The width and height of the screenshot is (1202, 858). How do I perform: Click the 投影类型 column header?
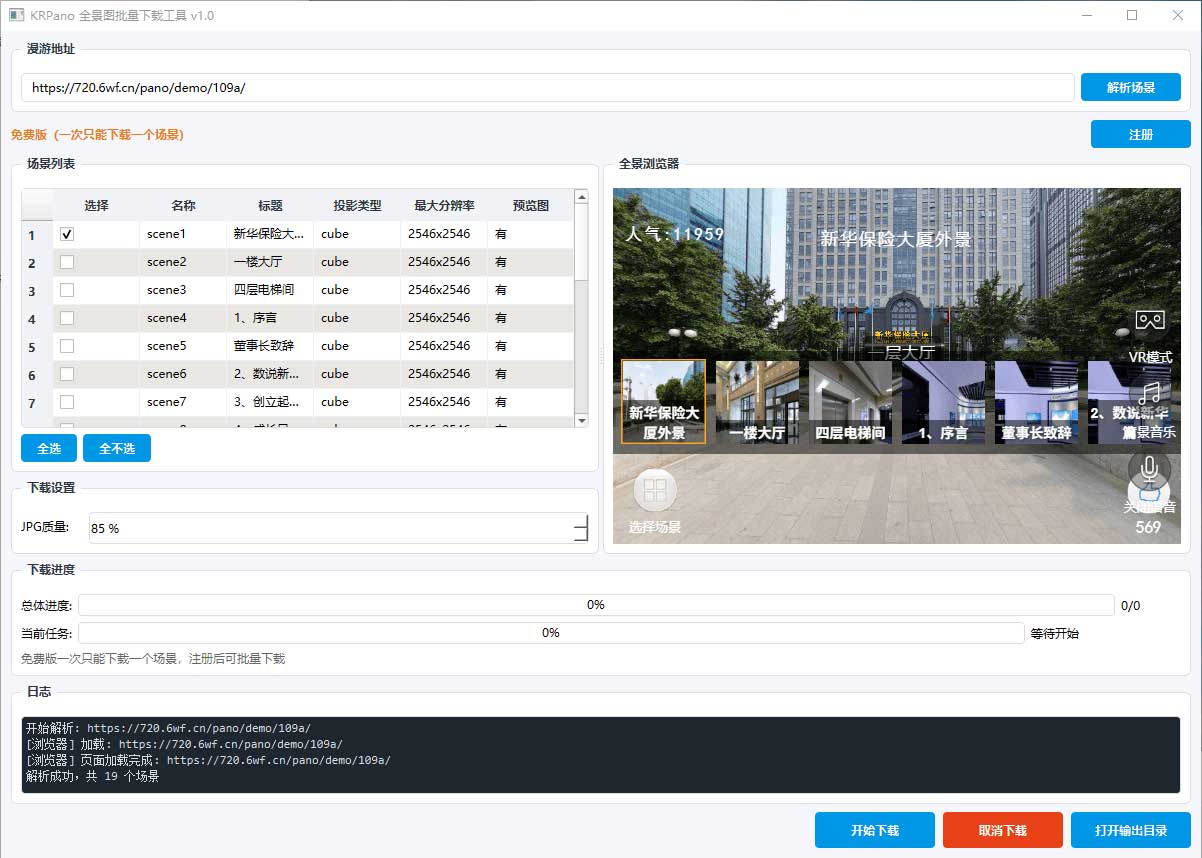357,205
